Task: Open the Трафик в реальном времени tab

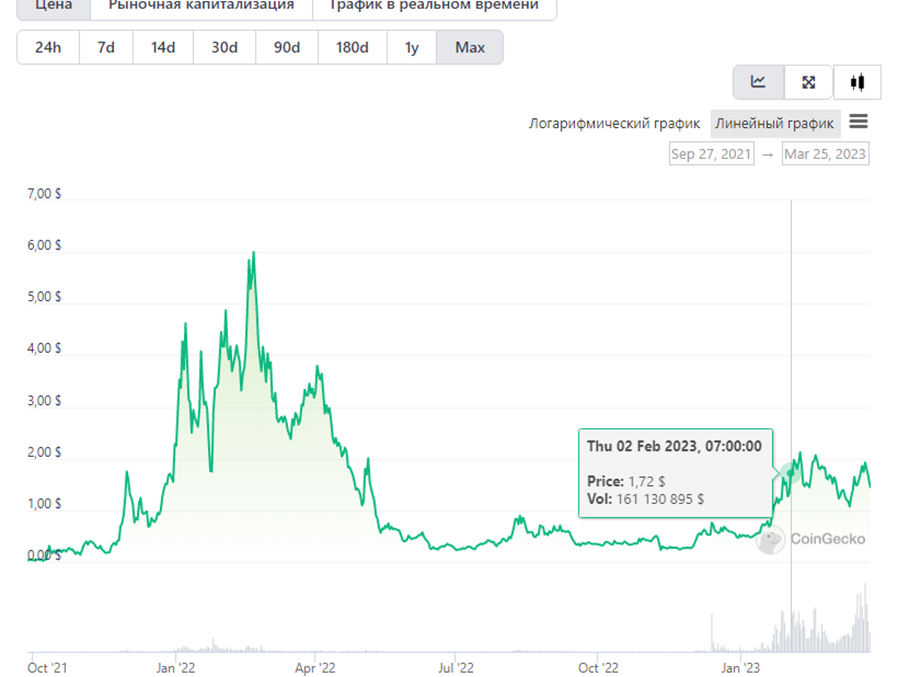Action: [434, 7]
